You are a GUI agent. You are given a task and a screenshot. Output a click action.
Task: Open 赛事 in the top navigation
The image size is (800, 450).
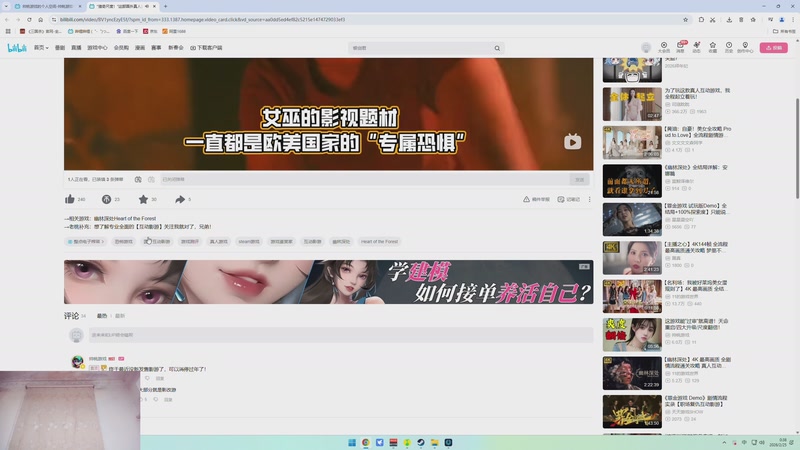tap(156, 48)
